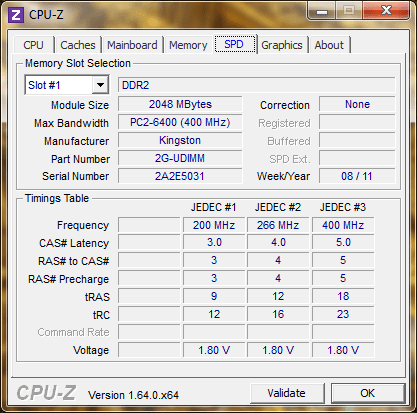Select the JEDEC #1 voltage 1.80 V
This screenshot has height=413, width=417.
point(214,350)
